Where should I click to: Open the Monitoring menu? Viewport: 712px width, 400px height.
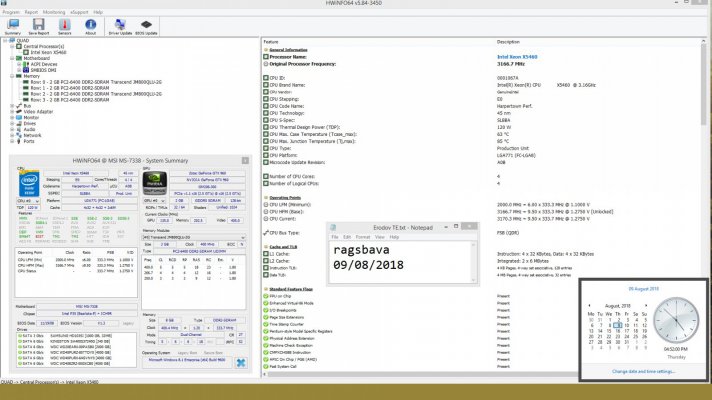click(54, 12)
